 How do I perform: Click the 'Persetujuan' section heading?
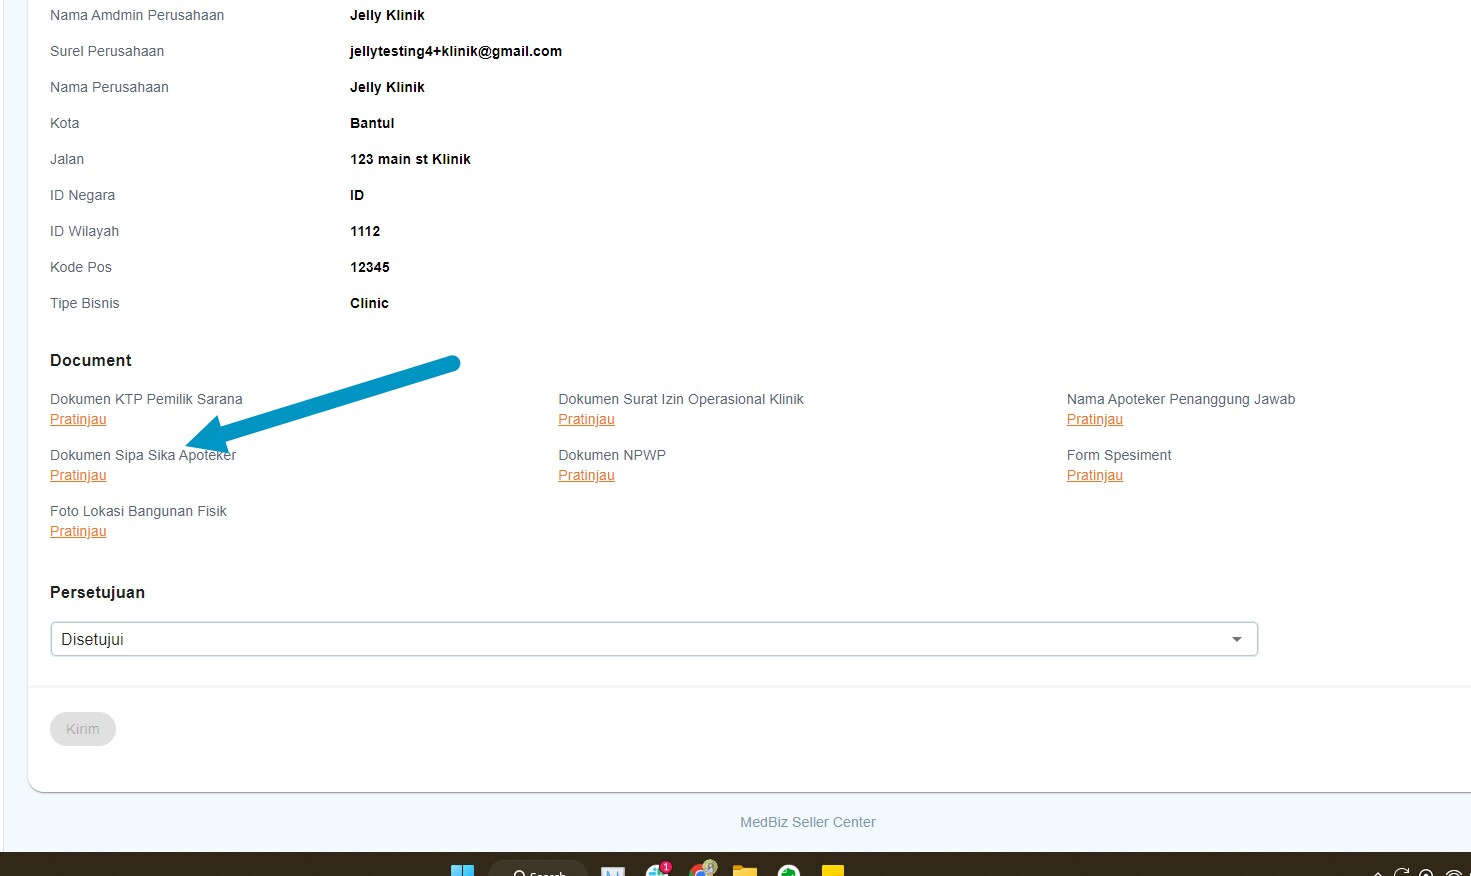click(x=97, y=592)
